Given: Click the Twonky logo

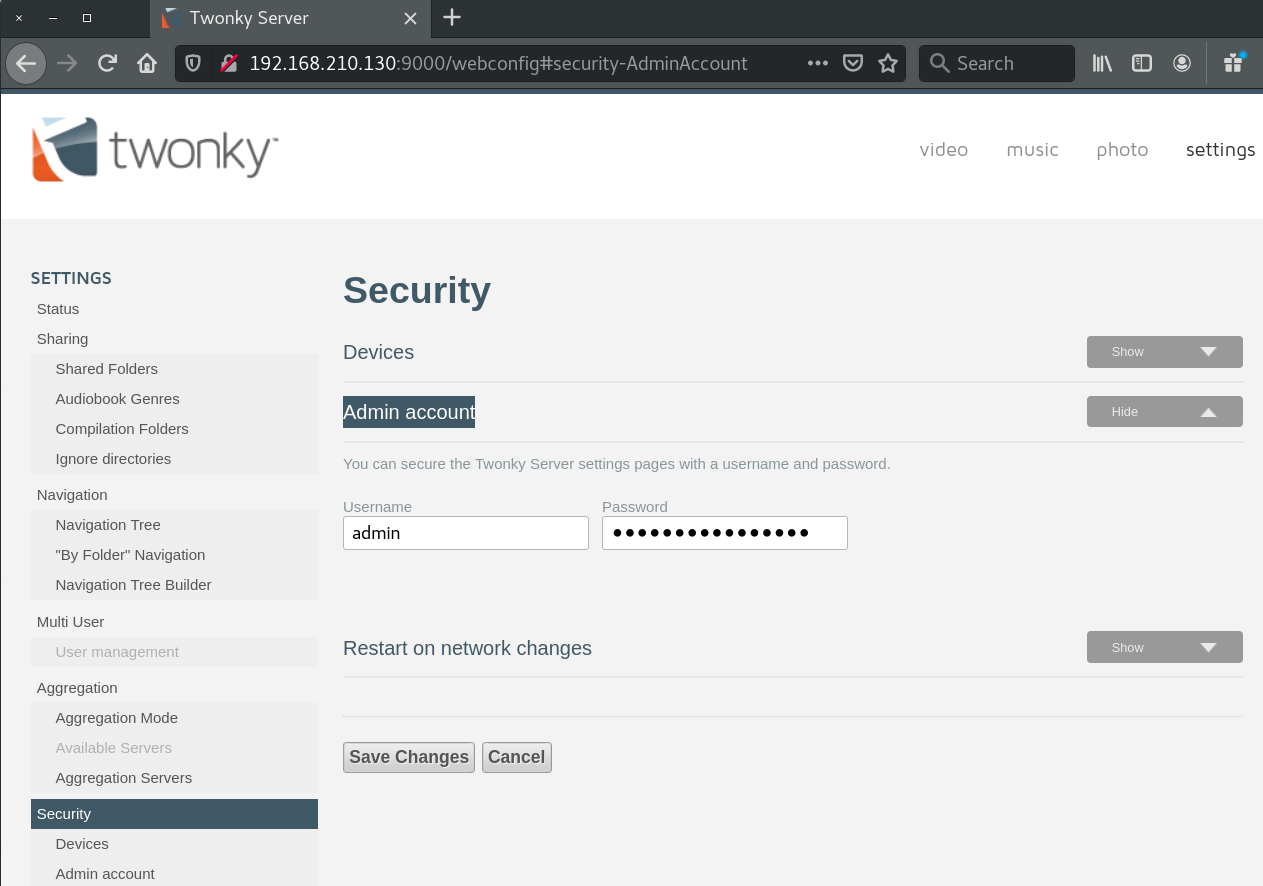Looking at the screenshot, I should [x=155, y=150].
